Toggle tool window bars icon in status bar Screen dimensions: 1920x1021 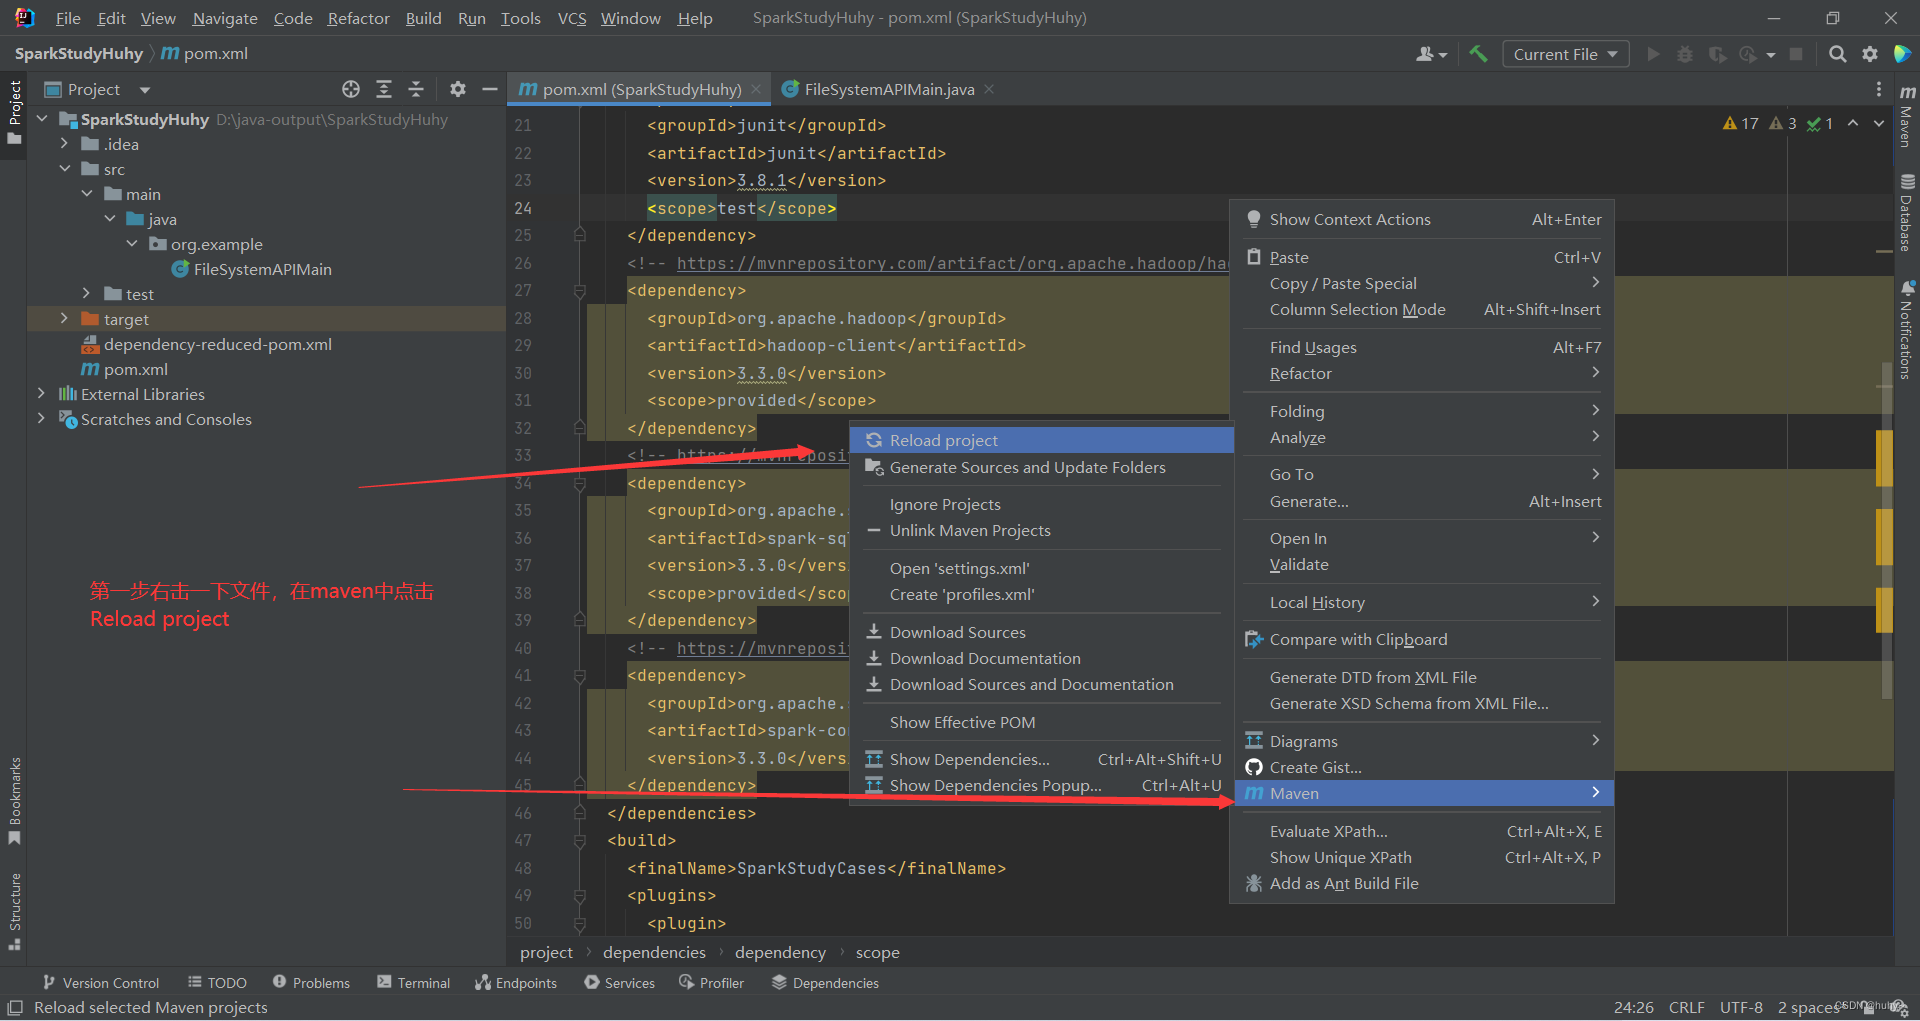(x=15, y=1007)
